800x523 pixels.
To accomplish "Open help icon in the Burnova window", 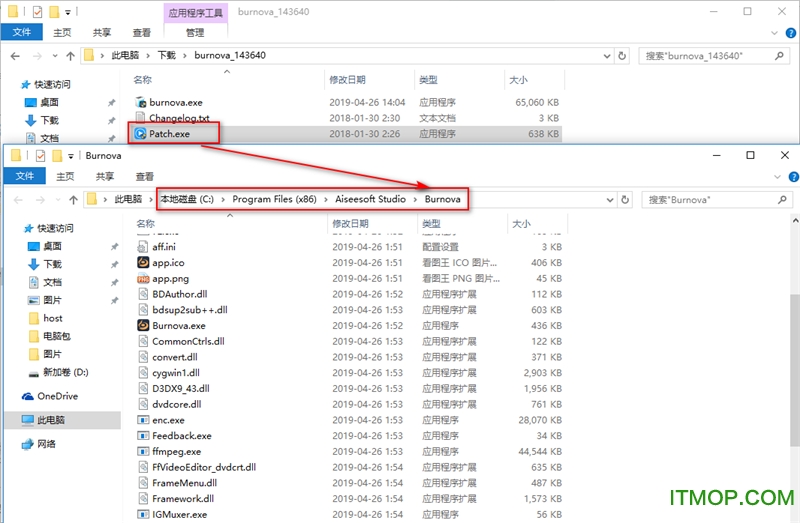I will coord(793,177).
